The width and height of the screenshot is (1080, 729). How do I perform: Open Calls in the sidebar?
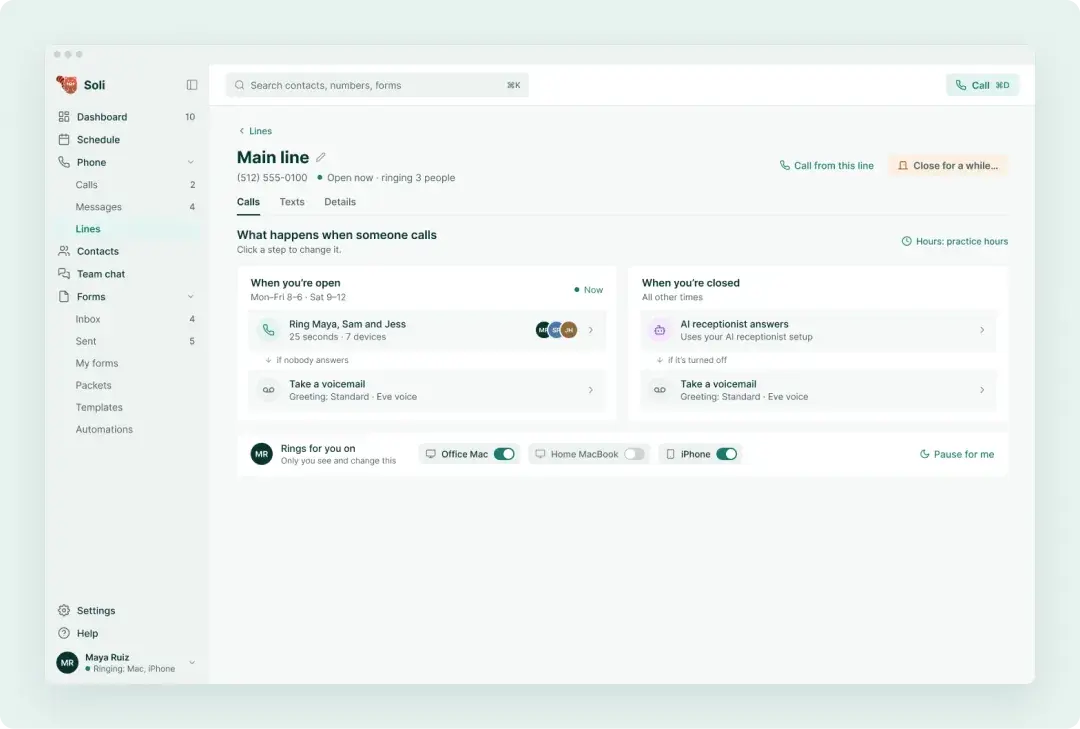pyautogui.click(x=129, y=185)
